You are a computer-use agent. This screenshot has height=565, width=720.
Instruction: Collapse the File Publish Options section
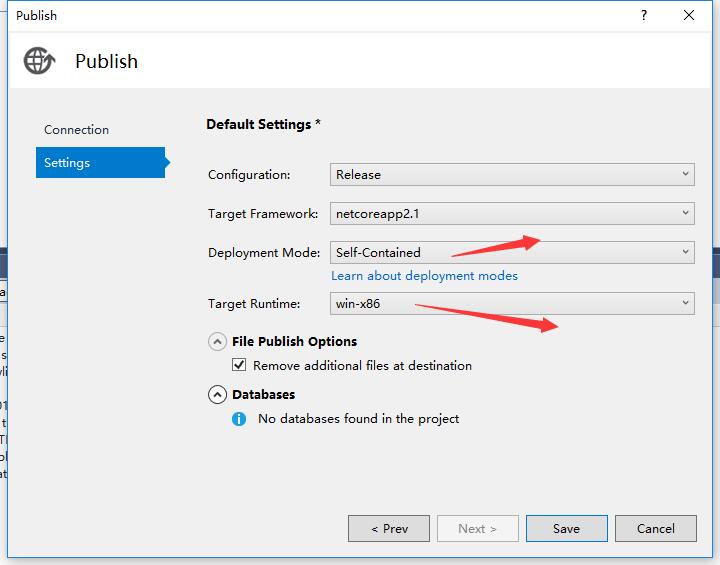pyautogui.click(x=217, y=342)
